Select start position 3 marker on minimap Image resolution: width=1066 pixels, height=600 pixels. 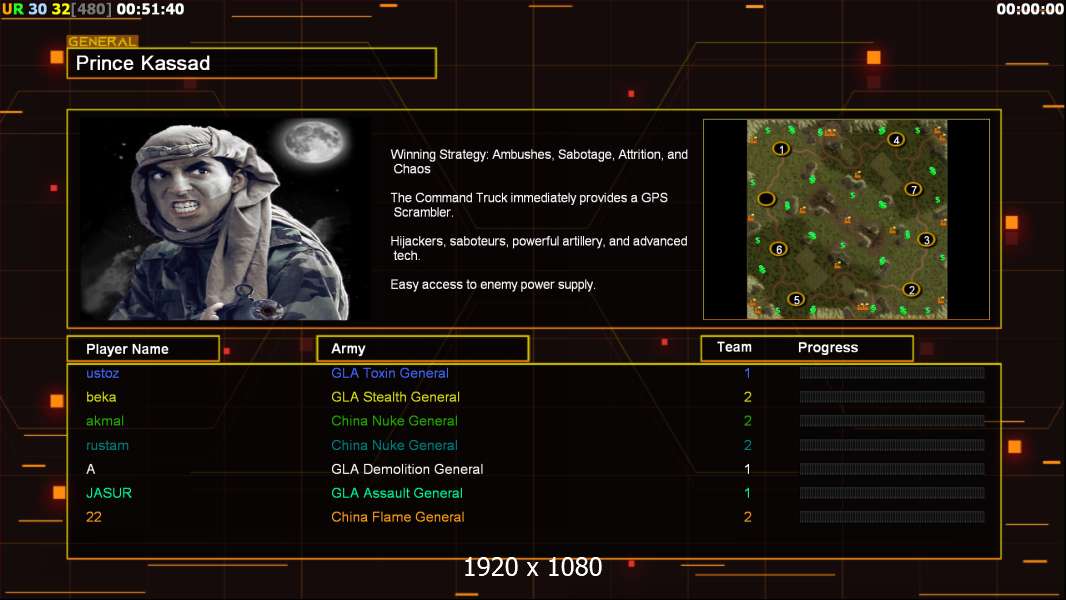pos(926,239)
